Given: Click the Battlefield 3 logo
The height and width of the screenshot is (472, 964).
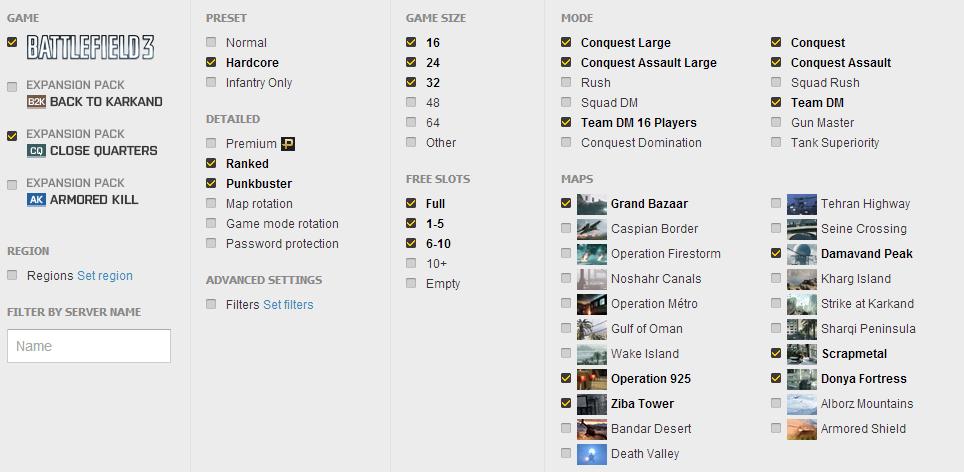Looking at the screenshot, I should (x=90, y=47).
